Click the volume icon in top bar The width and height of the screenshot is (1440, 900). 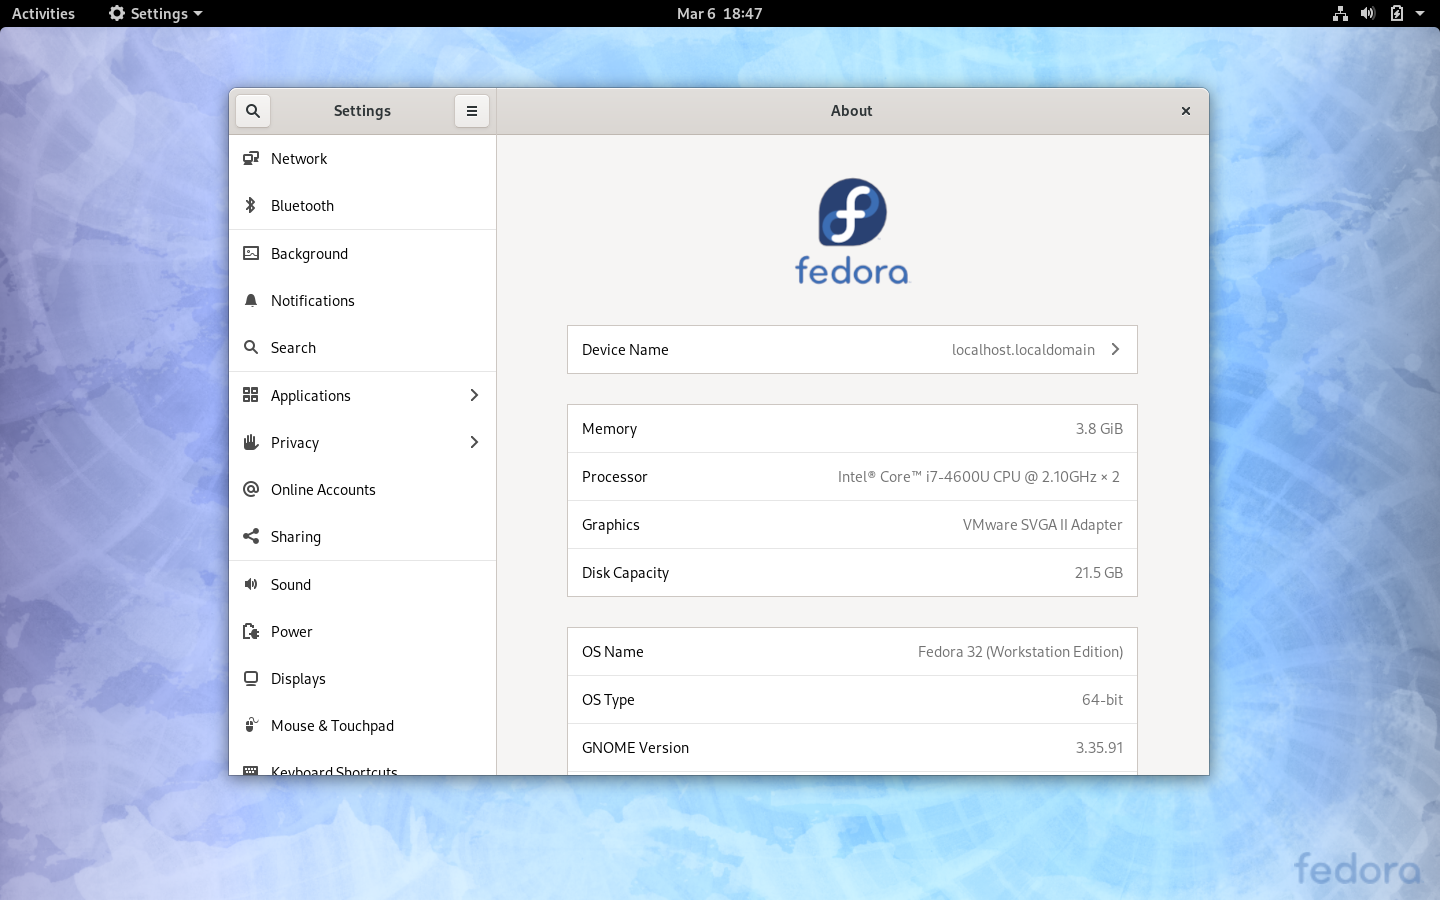(1368, 13)
